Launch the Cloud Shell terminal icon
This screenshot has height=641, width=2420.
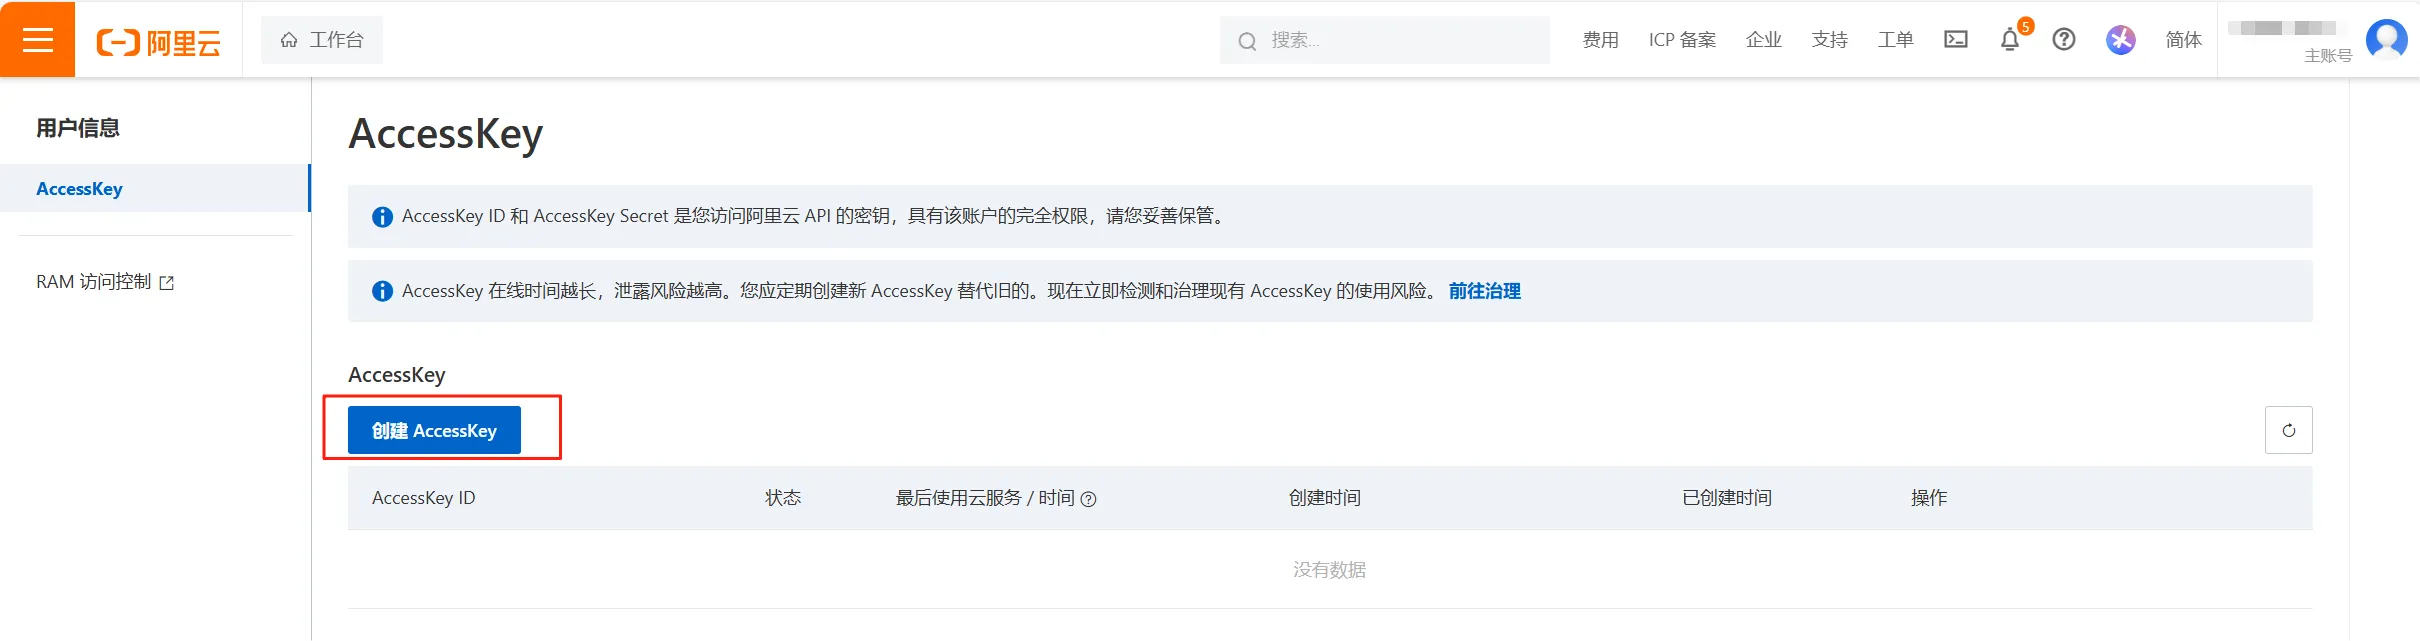pos(1956,39)
